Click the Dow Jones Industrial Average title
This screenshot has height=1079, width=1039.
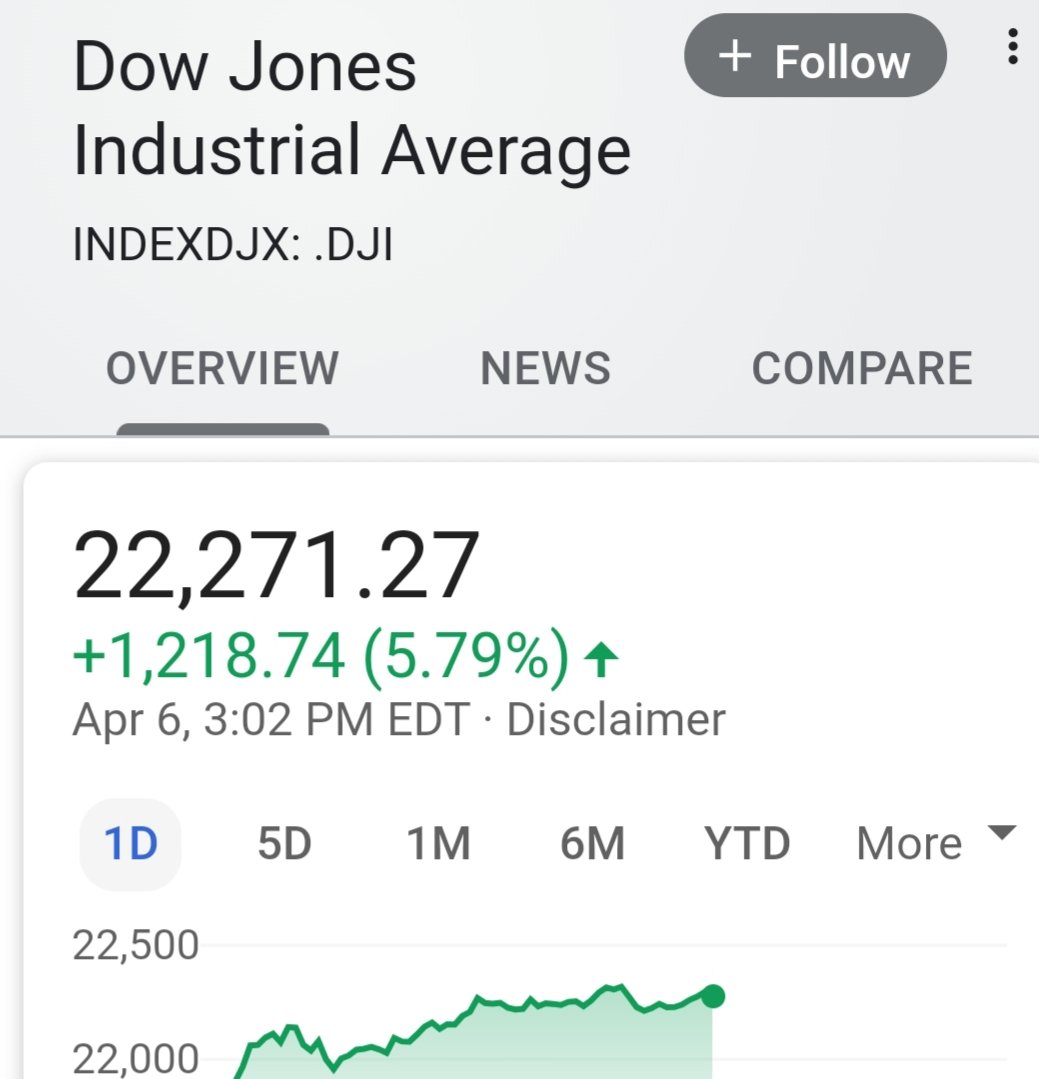(x=351, y=109)
